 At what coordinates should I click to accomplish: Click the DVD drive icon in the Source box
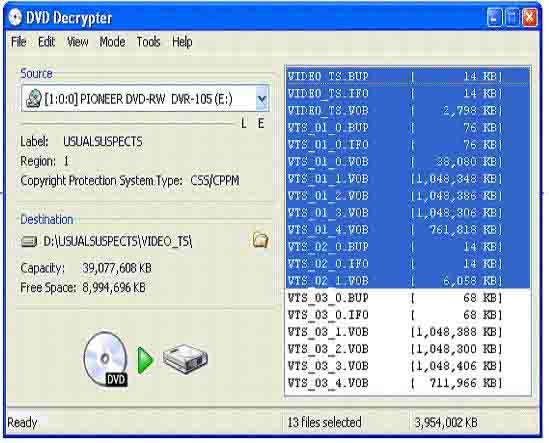(x=34, y=99)
